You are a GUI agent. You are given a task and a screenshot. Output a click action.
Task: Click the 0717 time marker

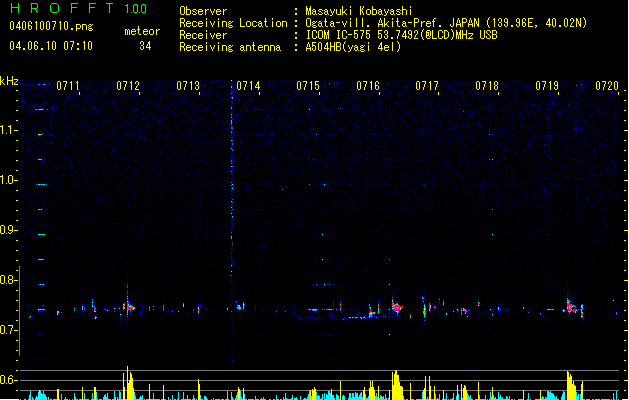427,86
